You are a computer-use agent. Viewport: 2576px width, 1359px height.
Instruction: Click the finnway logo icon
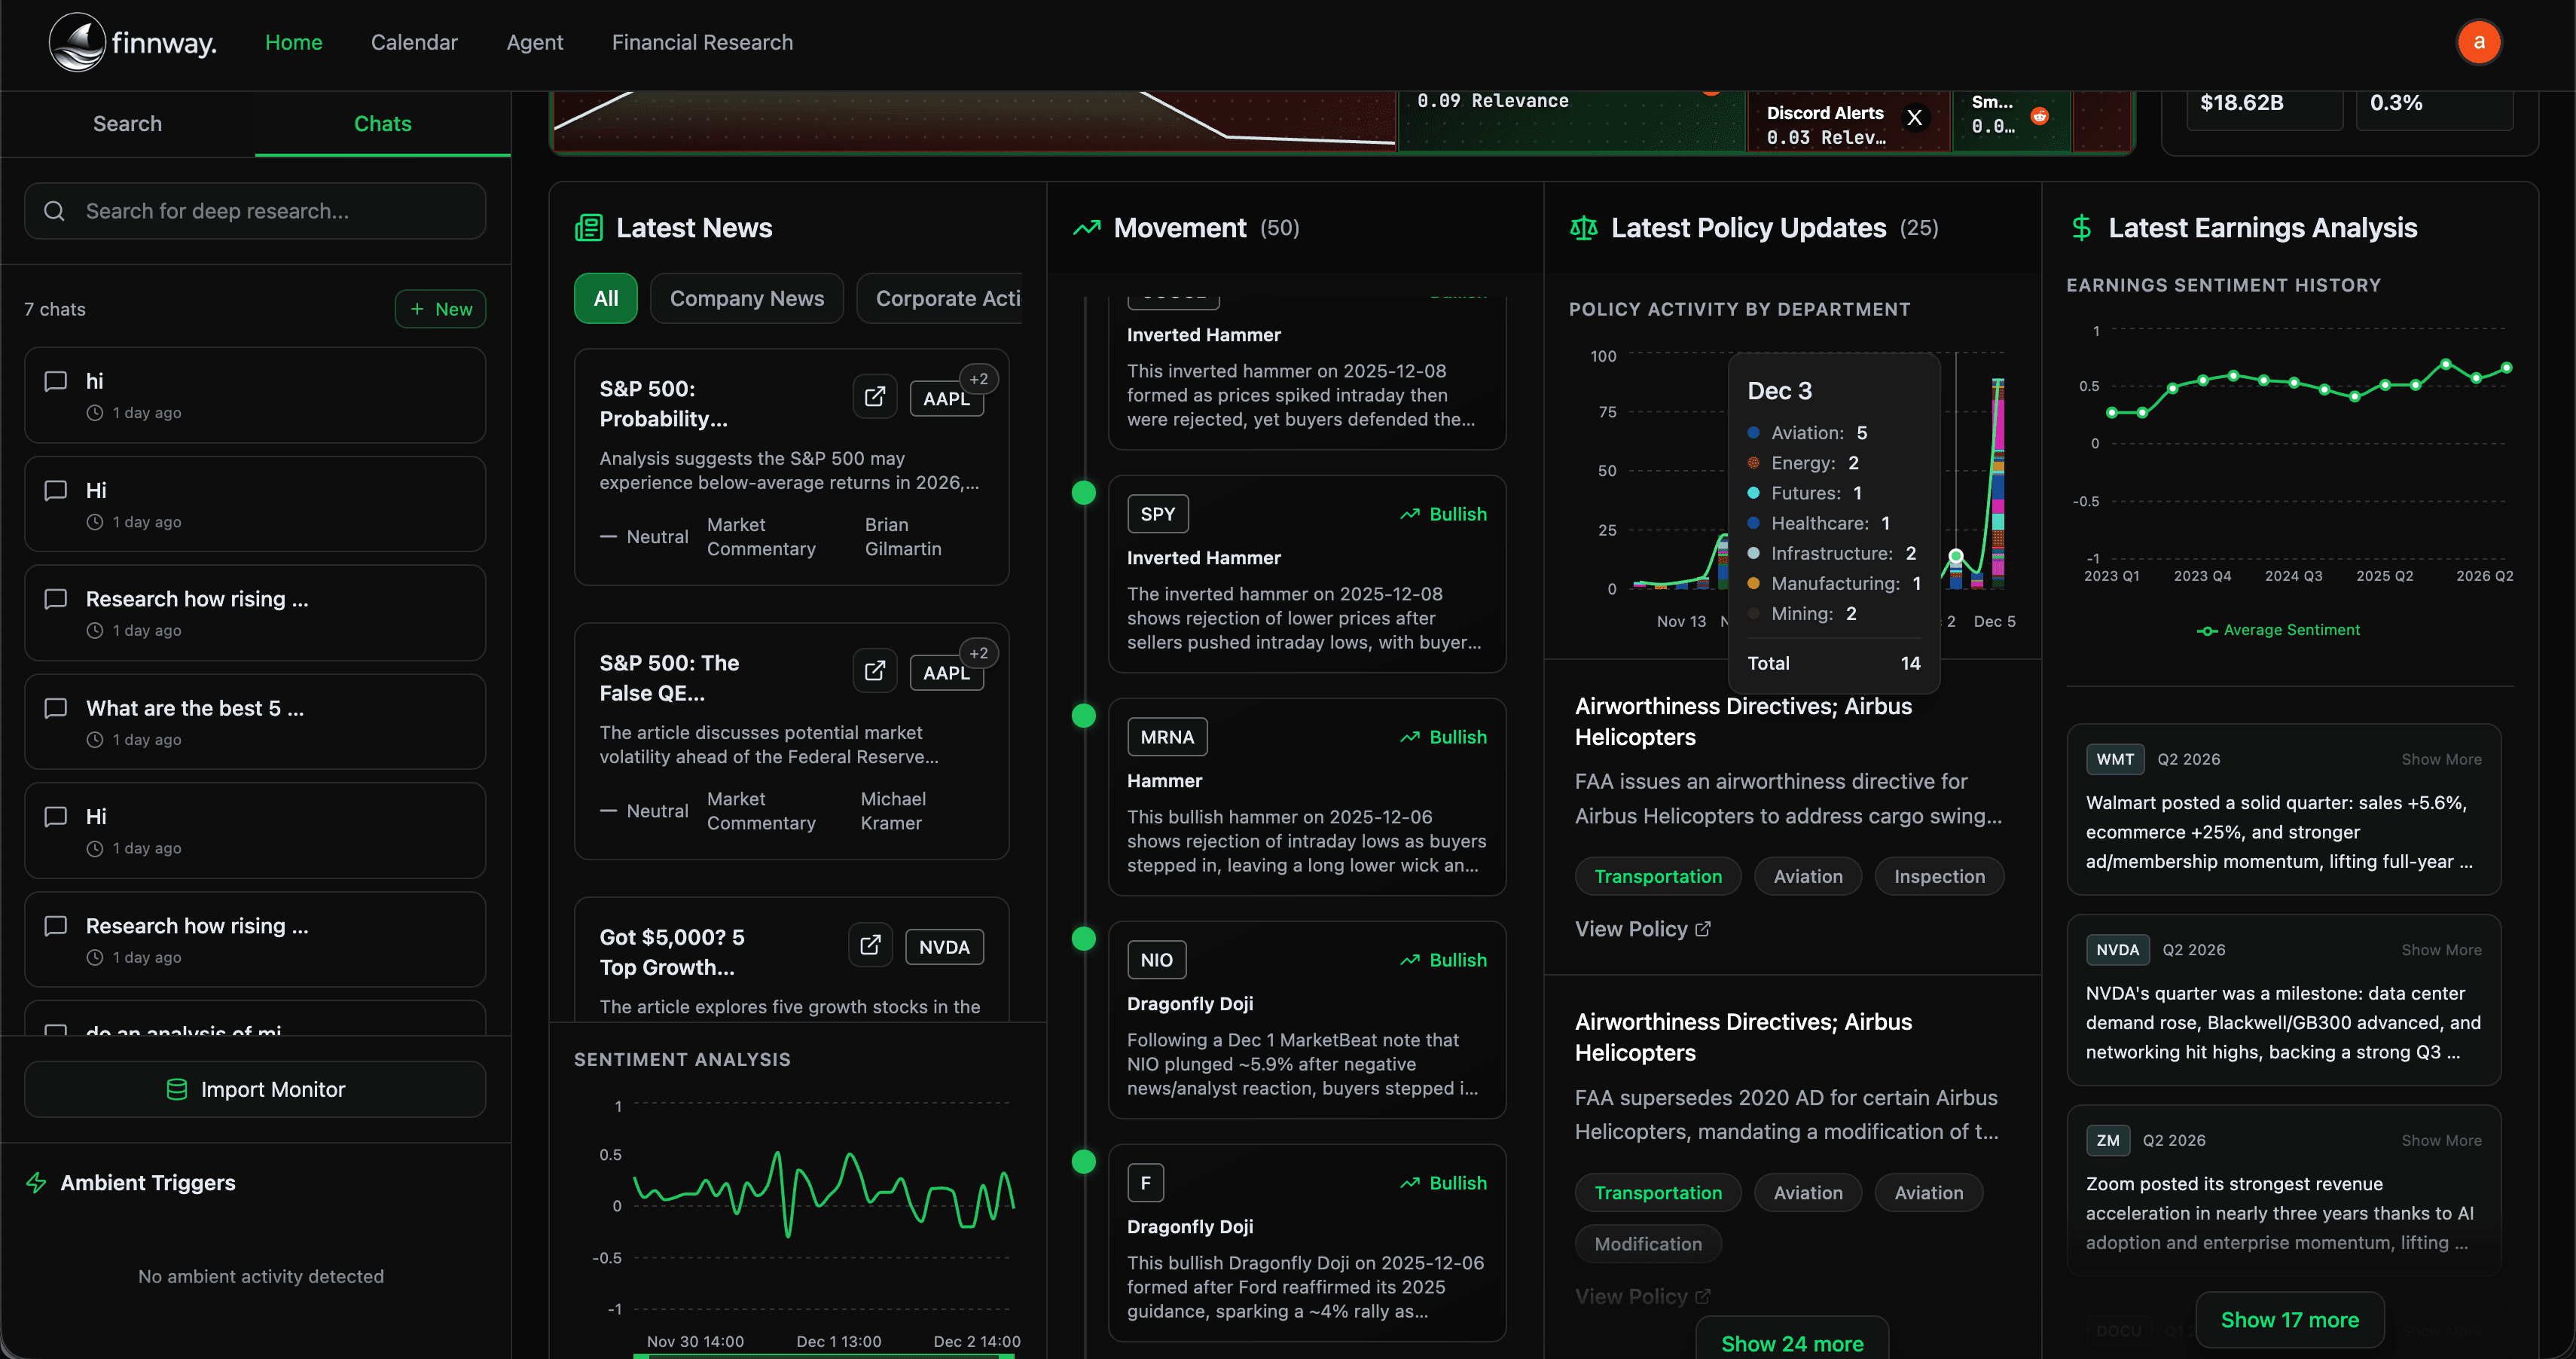pyautogui.click(x=77, y=42)
